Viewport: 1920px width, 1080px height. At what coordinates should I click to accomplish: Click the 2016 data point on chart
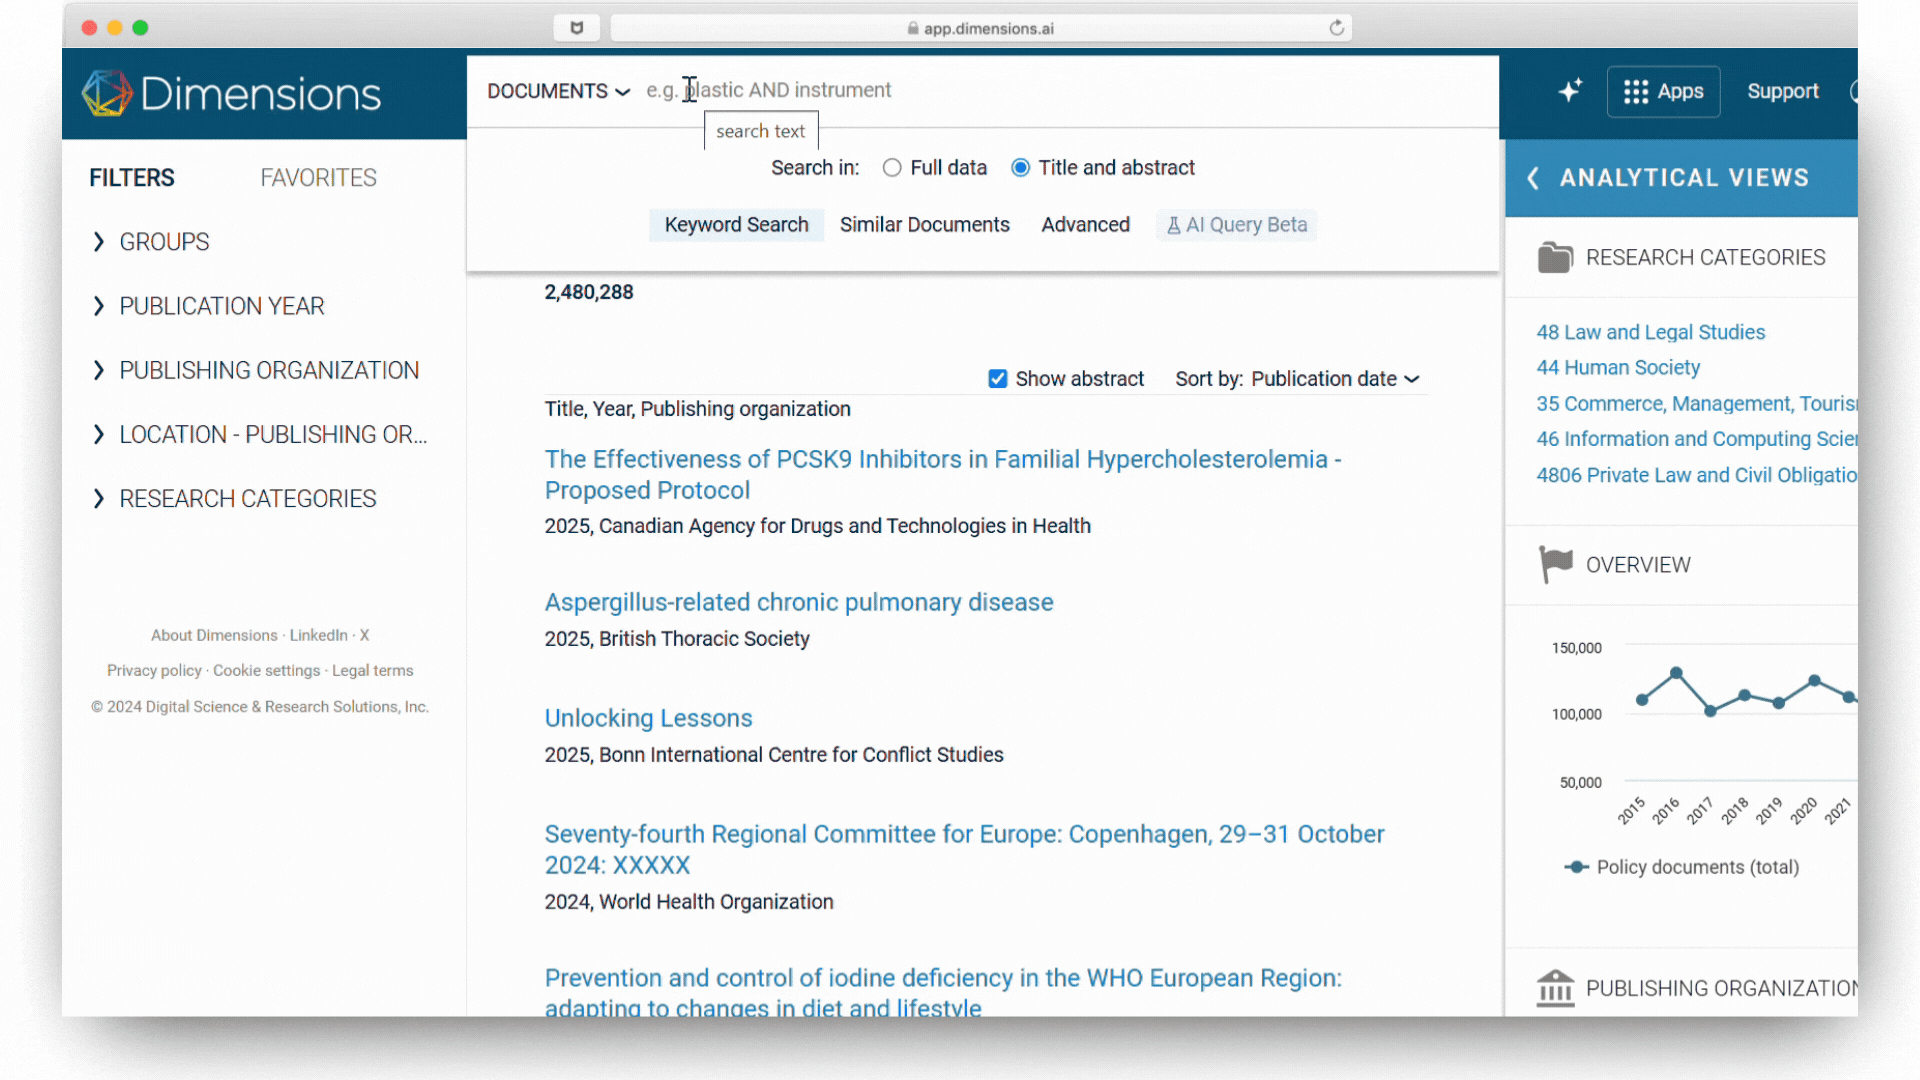pyautogui.click(x=1676, y=673)
